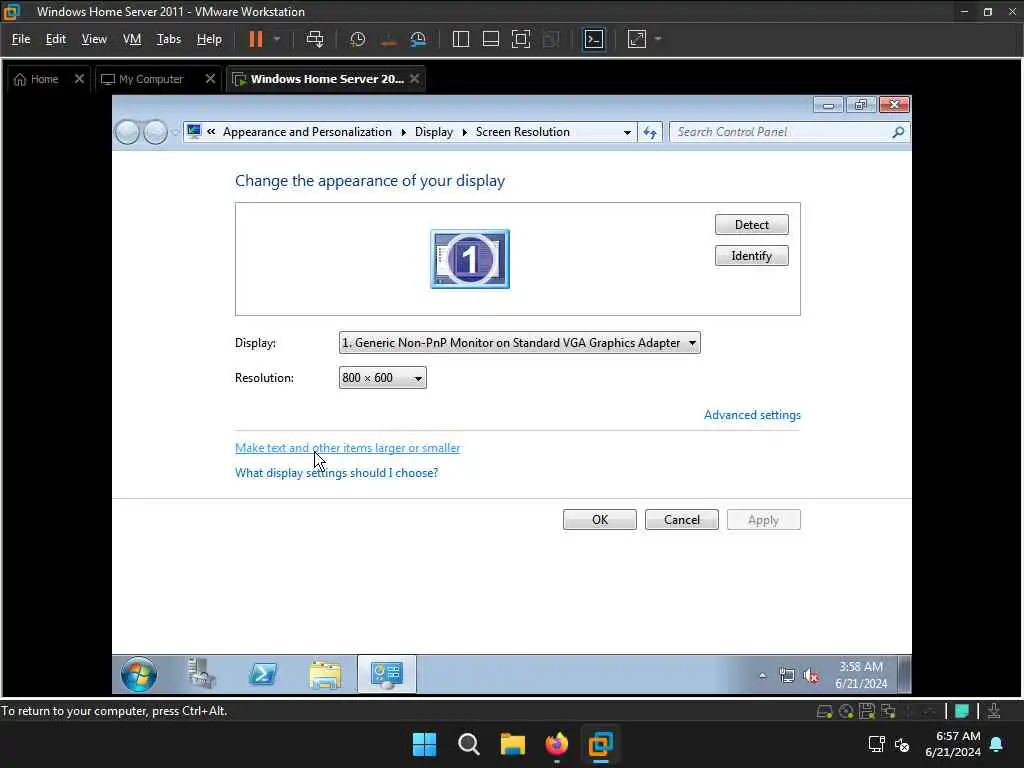Image resolution: width=1024 pixels, height=768 pixels.
Task: Open the View menu
Action: pos(94,39)
